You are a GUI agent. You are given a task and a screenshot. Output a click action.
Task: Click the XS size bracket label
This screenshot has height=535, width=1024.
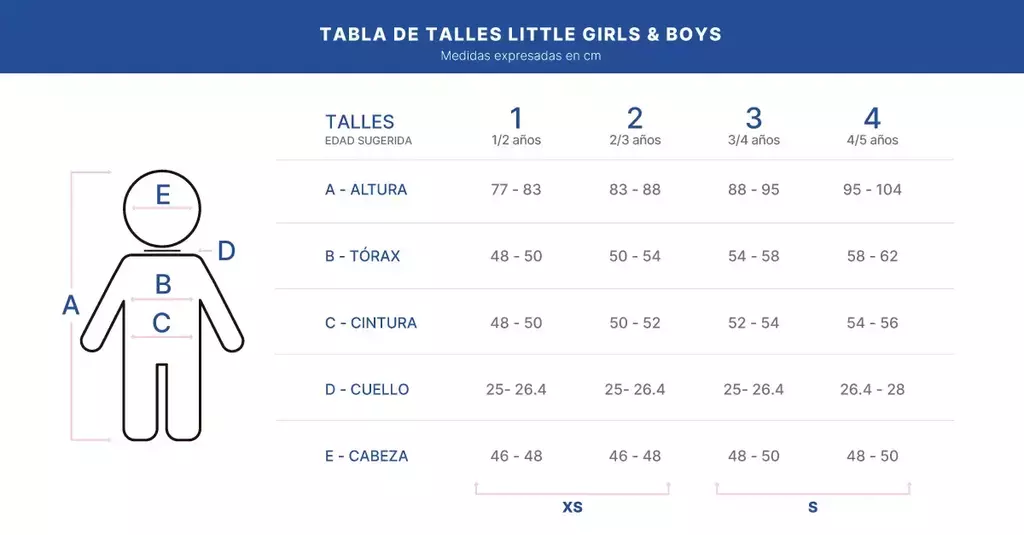coord(572,507)
